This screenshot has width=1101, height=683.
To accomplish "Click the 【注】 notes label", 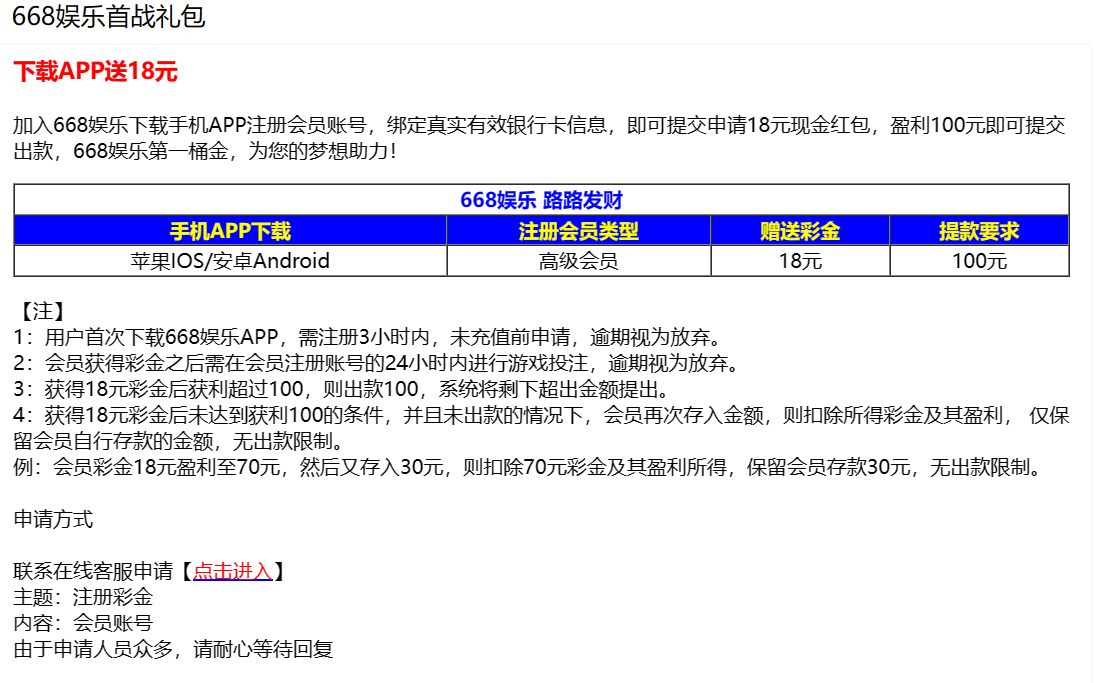I will point(42,311).
